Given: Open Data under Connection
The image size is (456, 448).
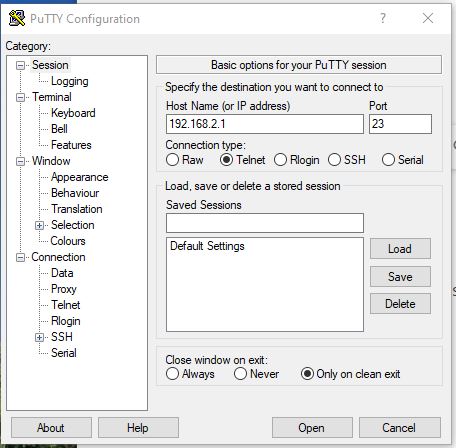Looking at the screenshot, I should 62,273.
